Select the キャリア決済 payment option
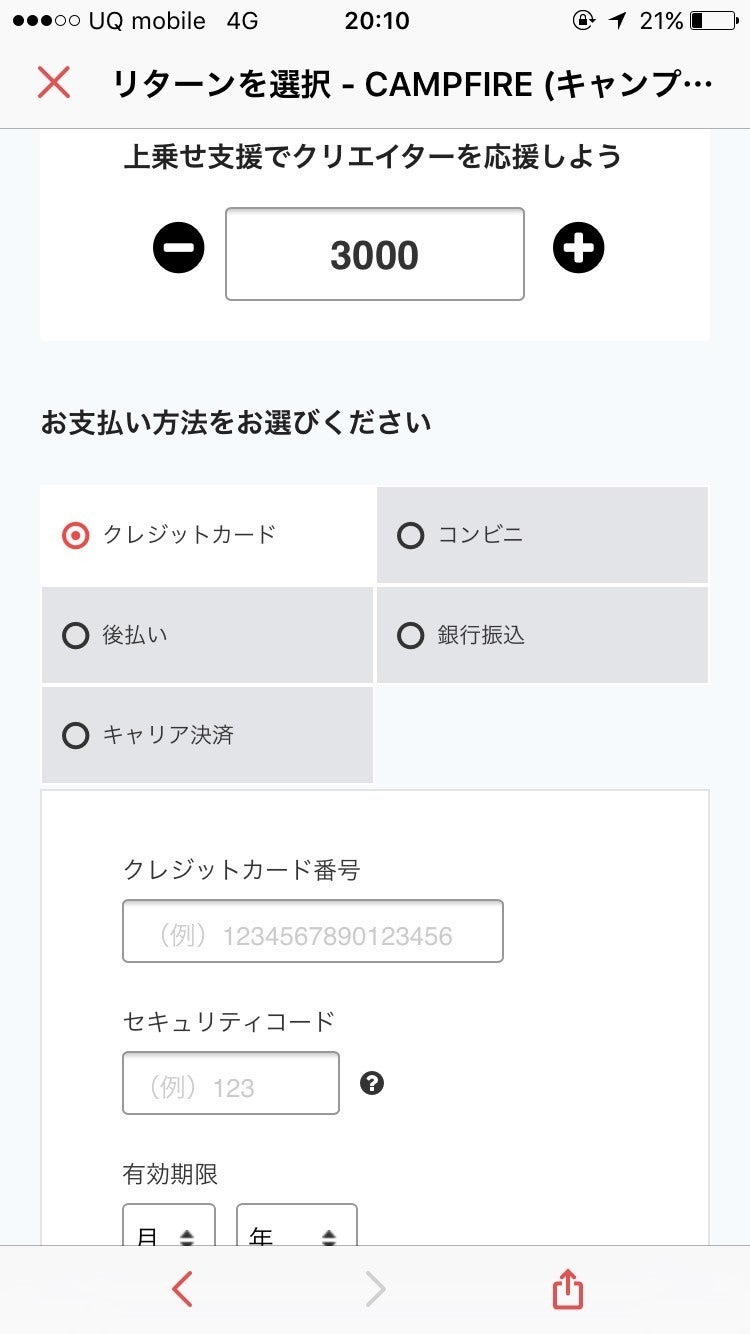 pyautogui.click(x=207, y=736)
